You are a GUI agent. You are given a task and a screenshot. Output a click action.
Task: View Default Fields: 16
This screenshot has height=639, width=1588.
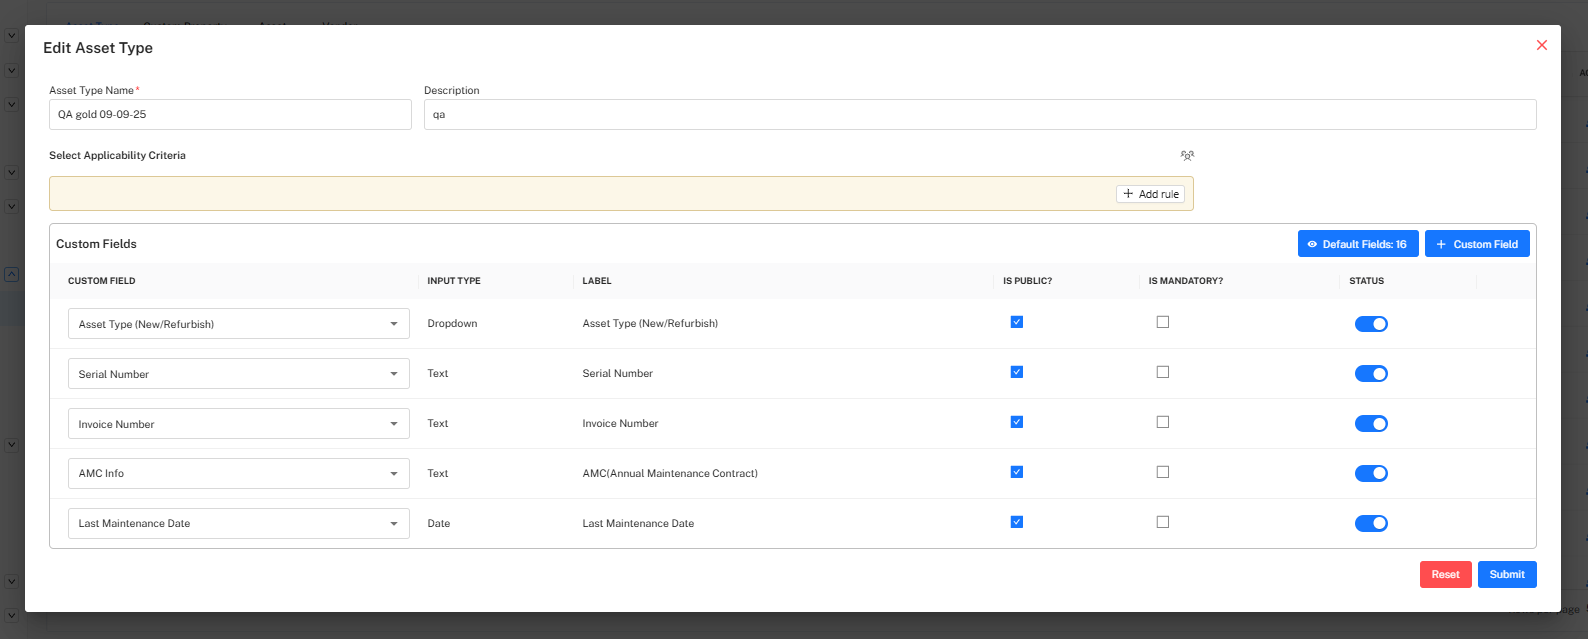point(1358,244)
